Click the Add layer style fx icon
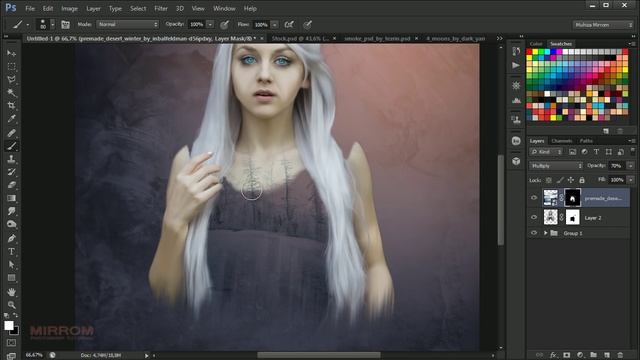The height and width of the screenshot is (360, 640). 553,355
